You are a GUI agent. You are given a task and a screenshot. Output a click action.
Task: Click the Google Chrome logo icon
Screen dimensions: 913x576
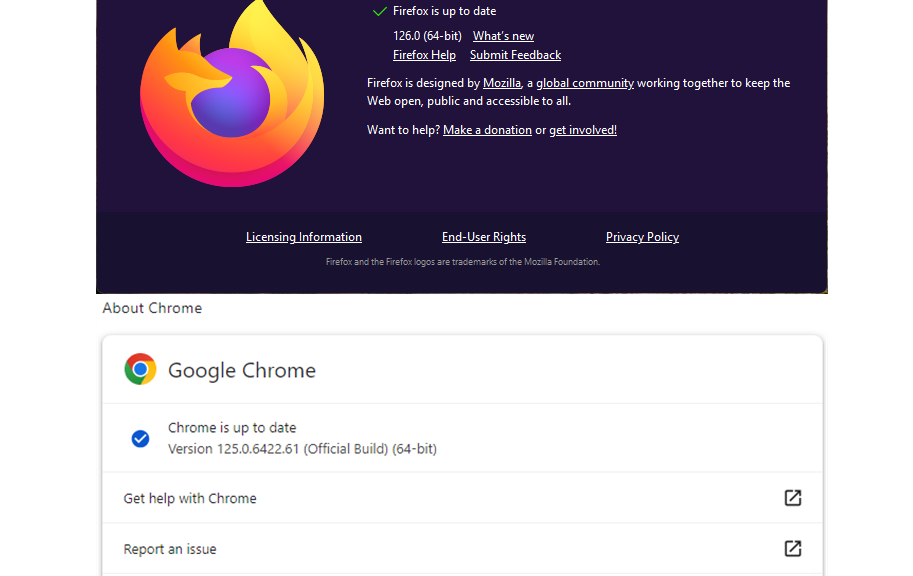[140, 369]
